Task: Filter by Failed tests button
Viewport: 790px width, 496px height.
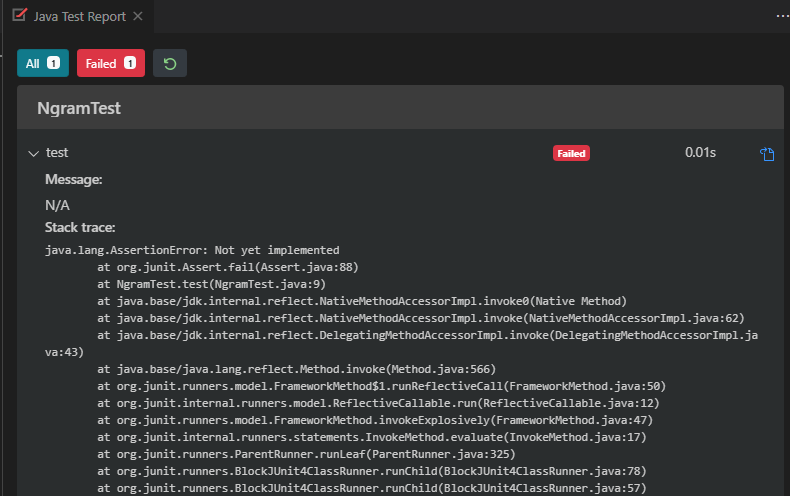Action: [110, 63]
